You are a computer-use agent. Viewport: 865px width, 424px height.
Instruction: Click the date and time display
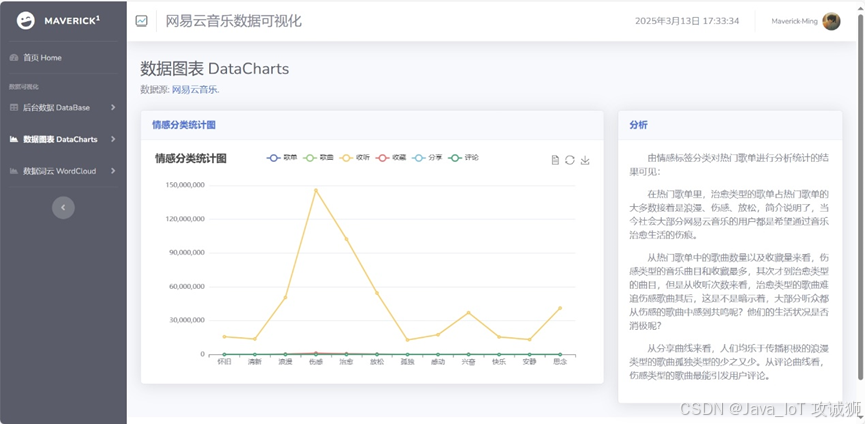[687, 22]
